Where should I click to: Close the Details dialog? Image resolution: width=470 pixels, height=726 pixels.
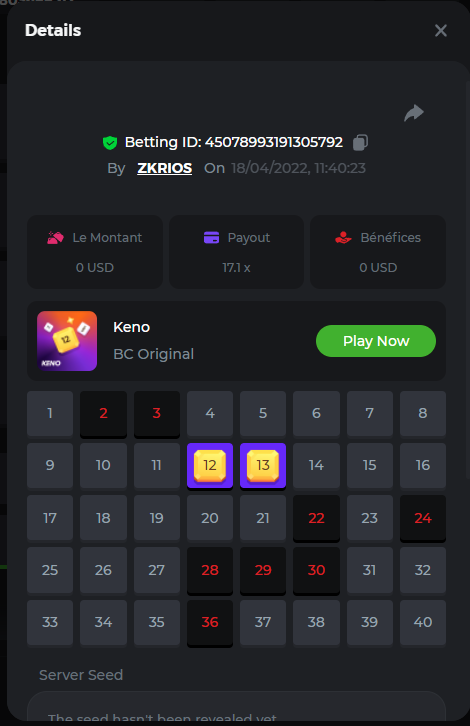coord(441,31)
